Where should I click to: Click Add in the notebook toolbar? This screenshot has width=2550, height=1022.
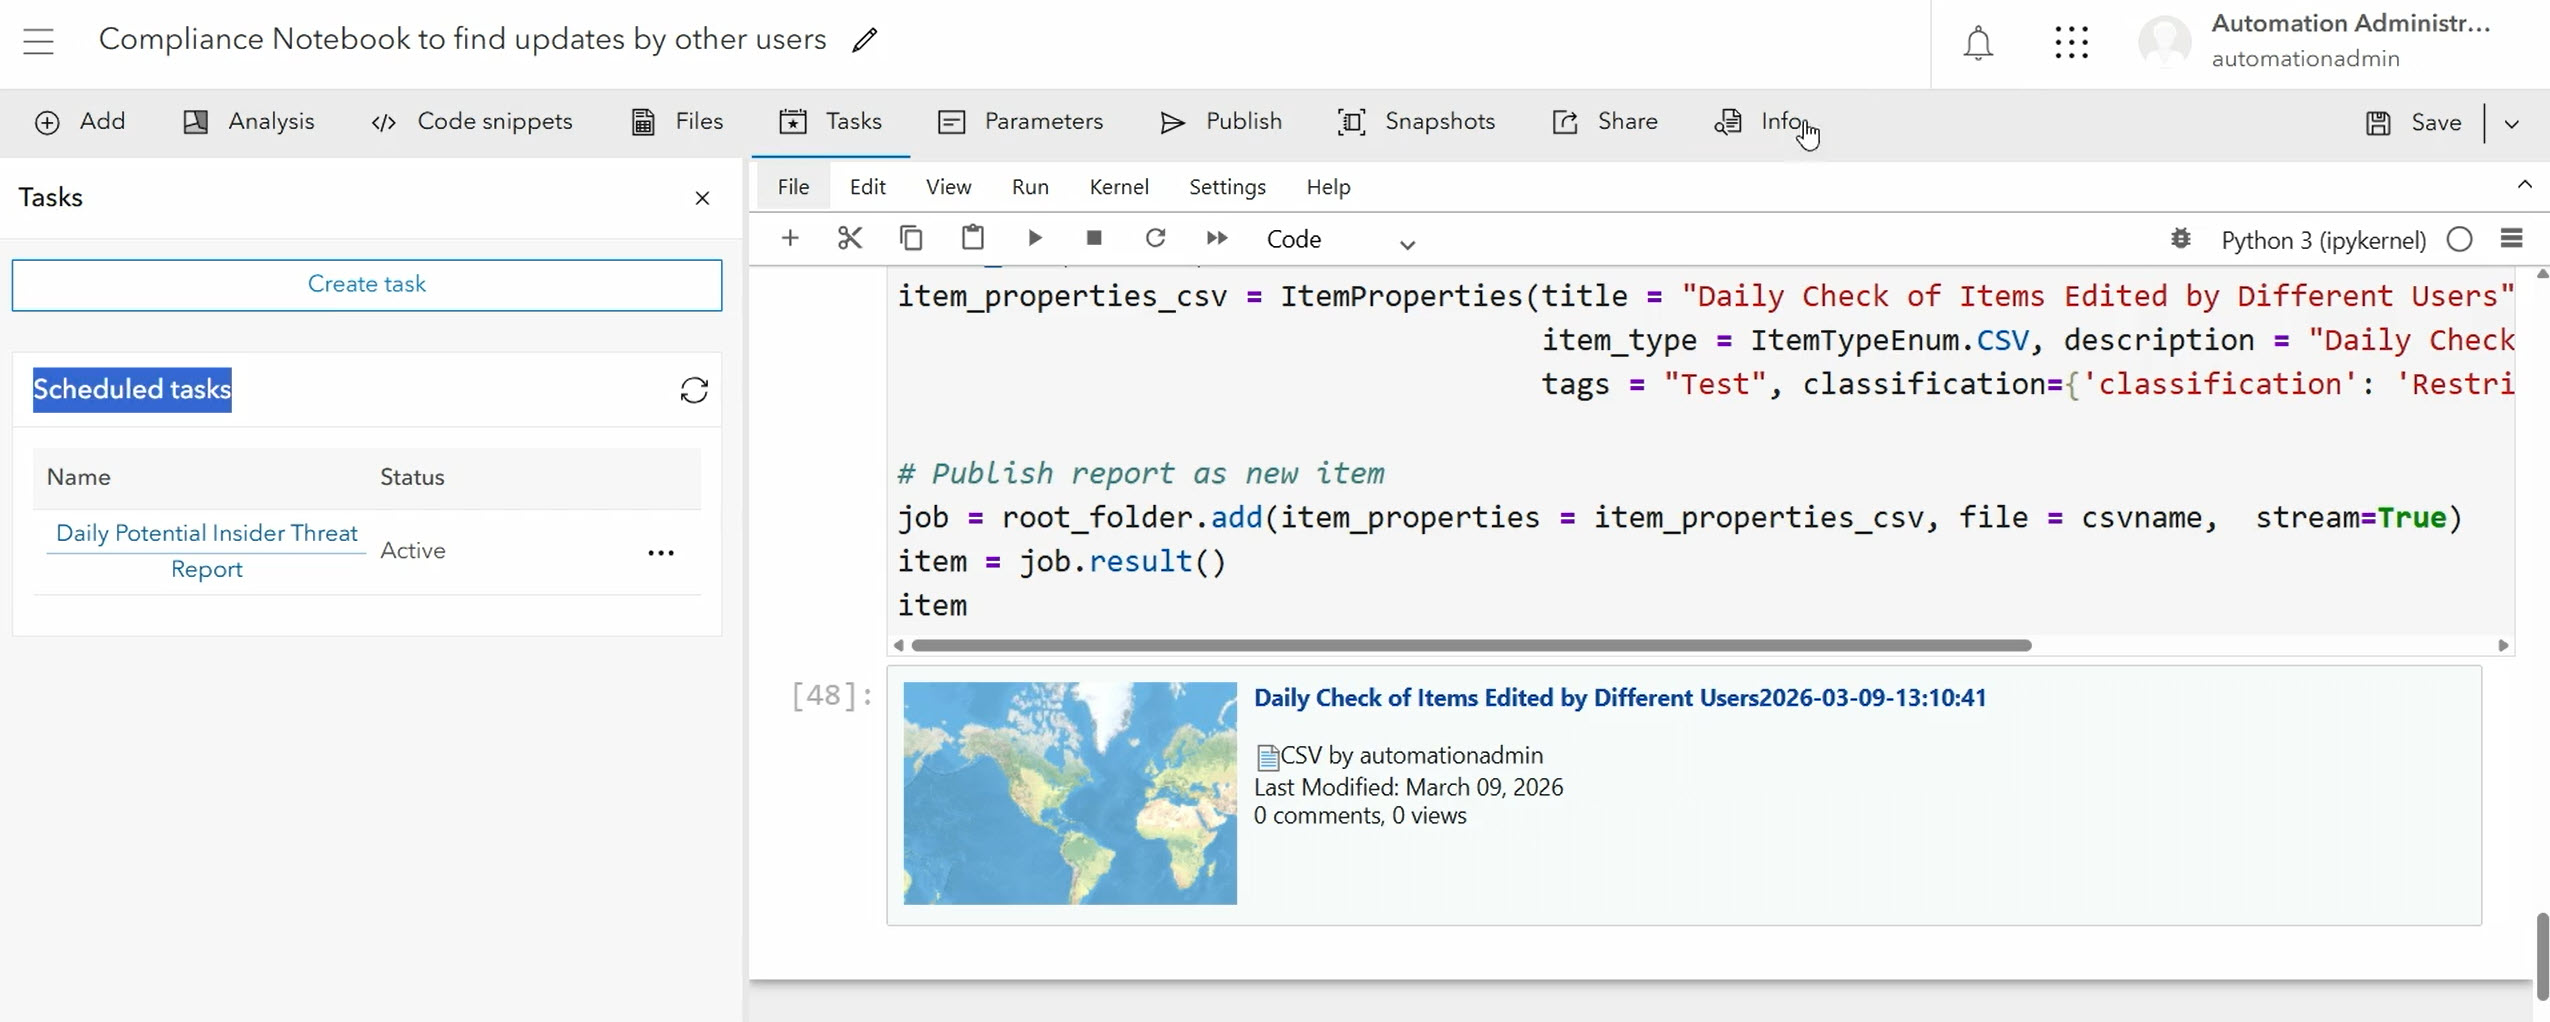coord(80,122)
